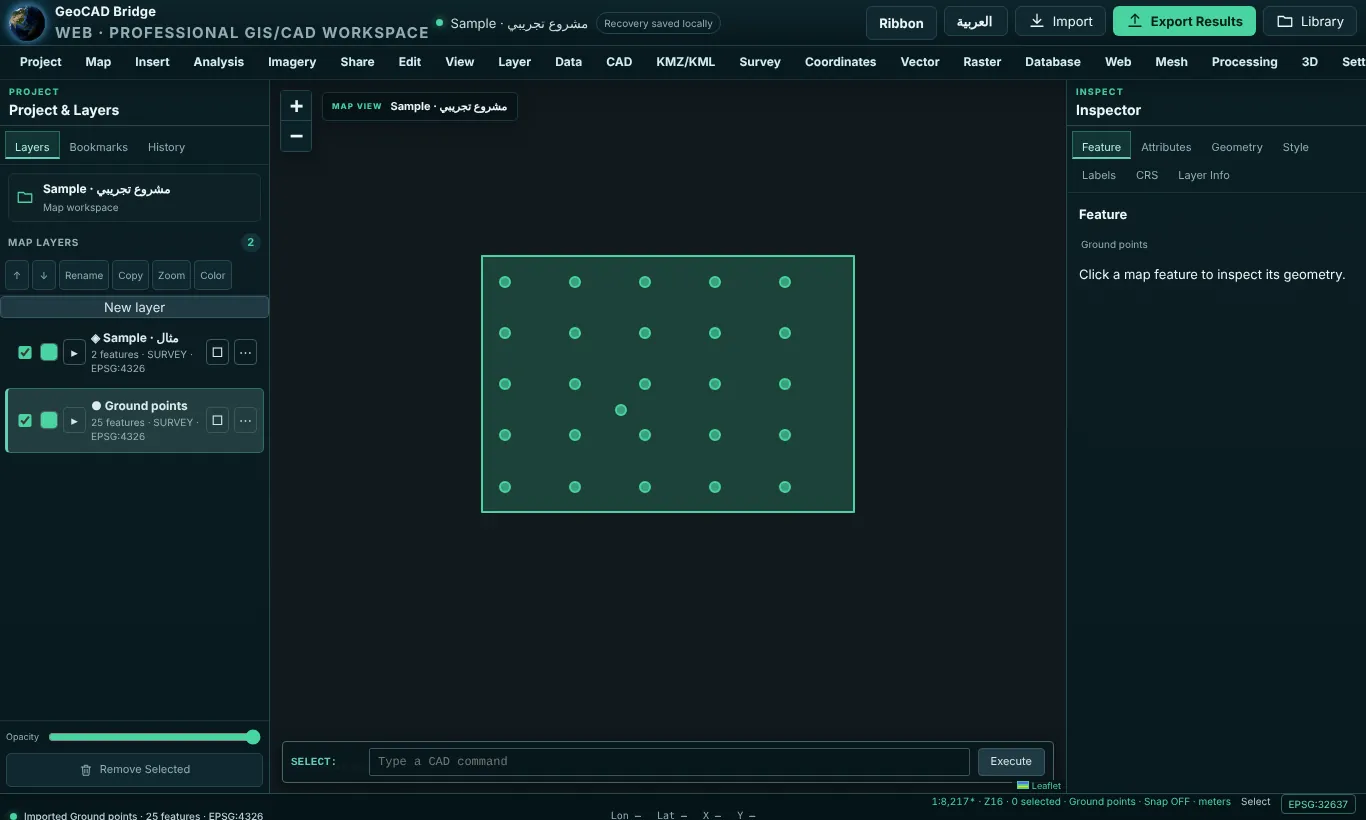Move selected layer down with arrow button
This screenshot has width=1366, height=820.
[43, 275]
